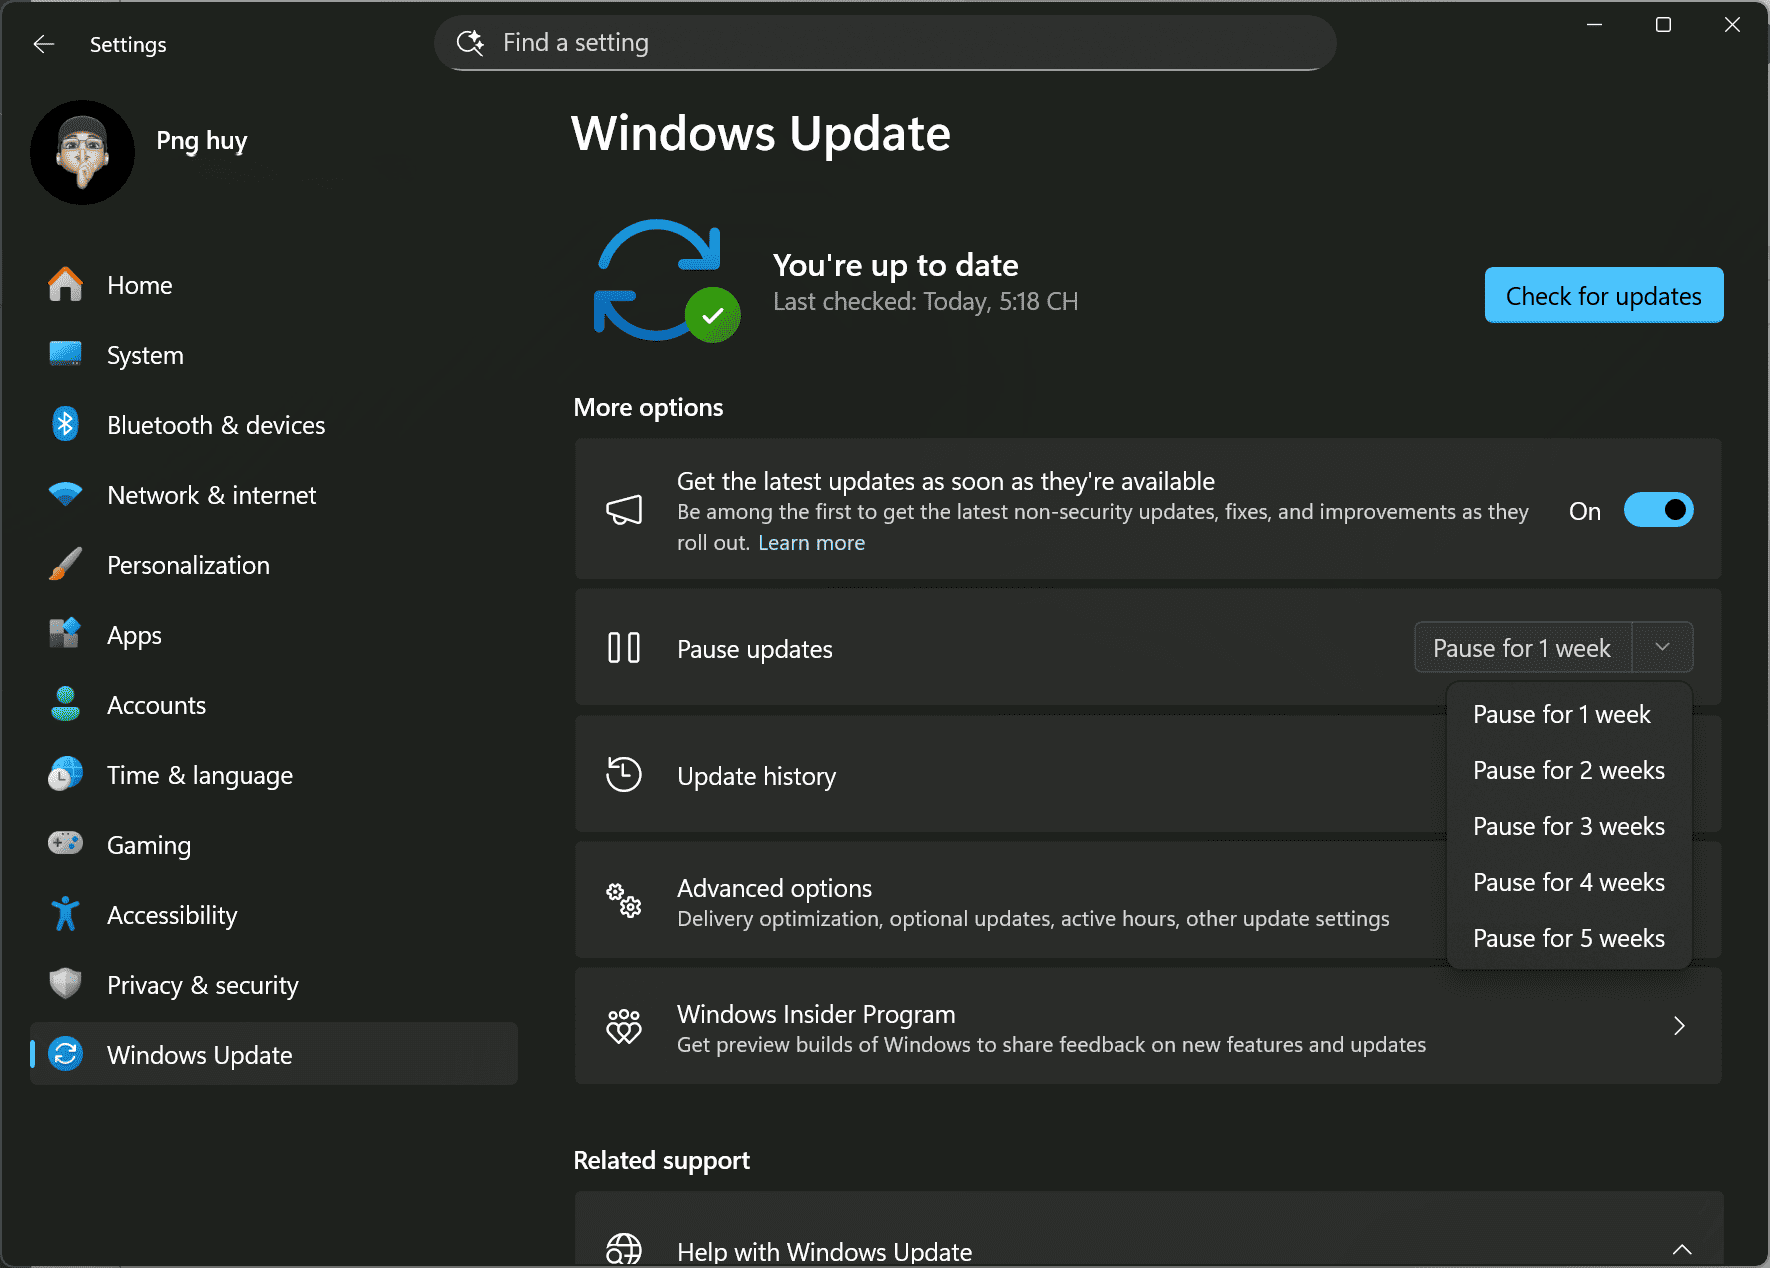1770x1268 pixels.
Task: Click the Privacy & security shield icon
Action: pyautogui.click(x=66, y=983)
